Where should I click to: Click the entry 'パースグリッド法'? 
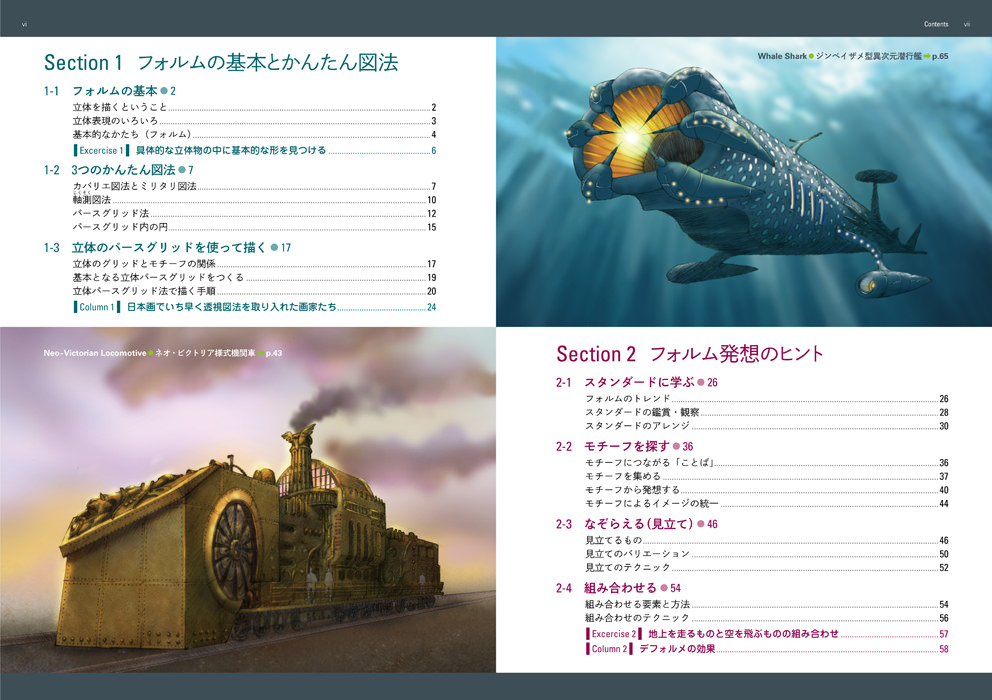coord(254,214)
